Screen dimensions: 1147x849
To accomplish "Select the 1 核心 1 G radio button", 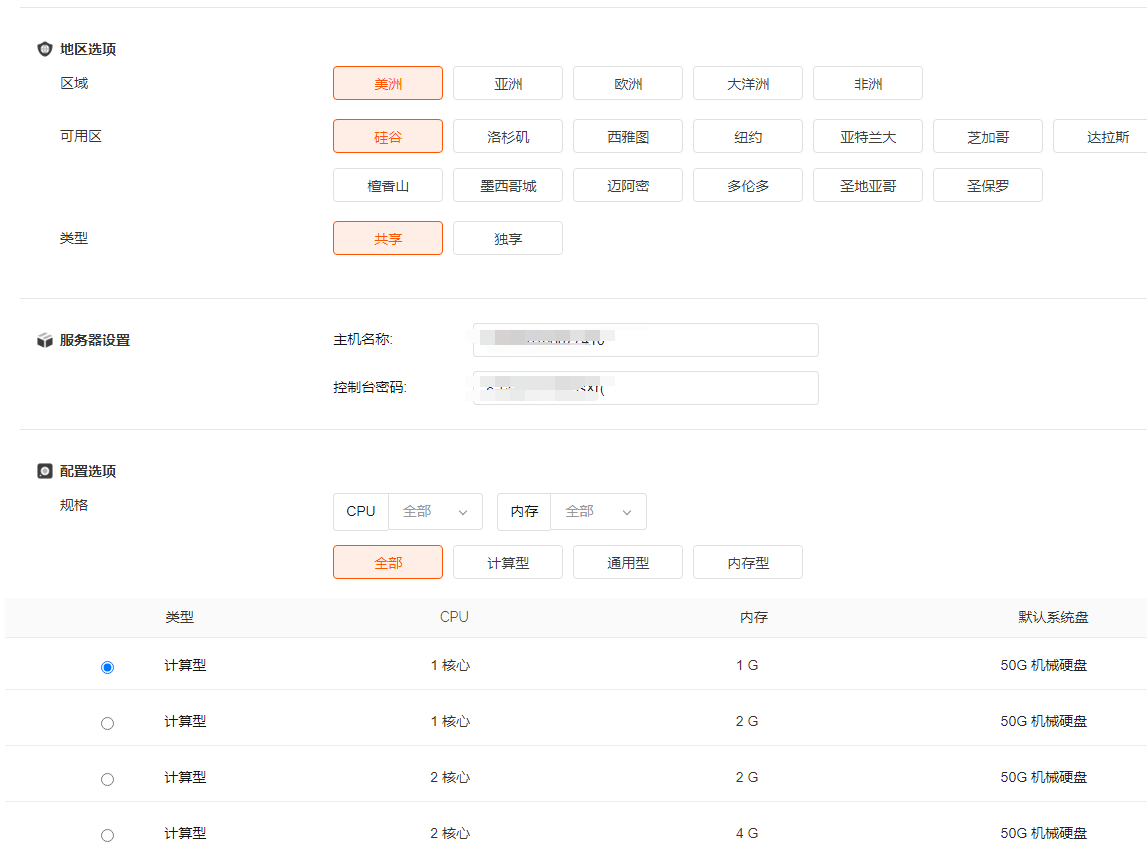I will click(x=108, y=667).
